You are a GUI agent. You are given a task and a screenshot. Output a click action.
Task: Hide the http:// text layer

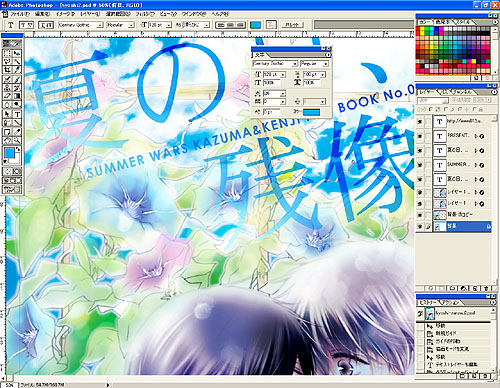(x=420, y=122)
